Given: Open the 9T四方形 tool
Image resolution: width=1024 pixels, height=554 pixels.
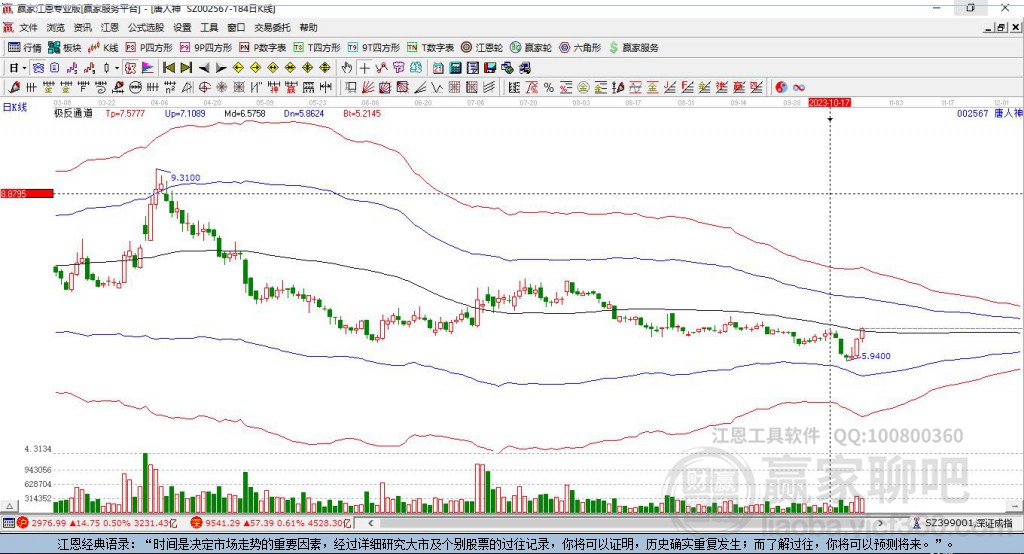Looking at the screenshot, I should tap(374, 48).
